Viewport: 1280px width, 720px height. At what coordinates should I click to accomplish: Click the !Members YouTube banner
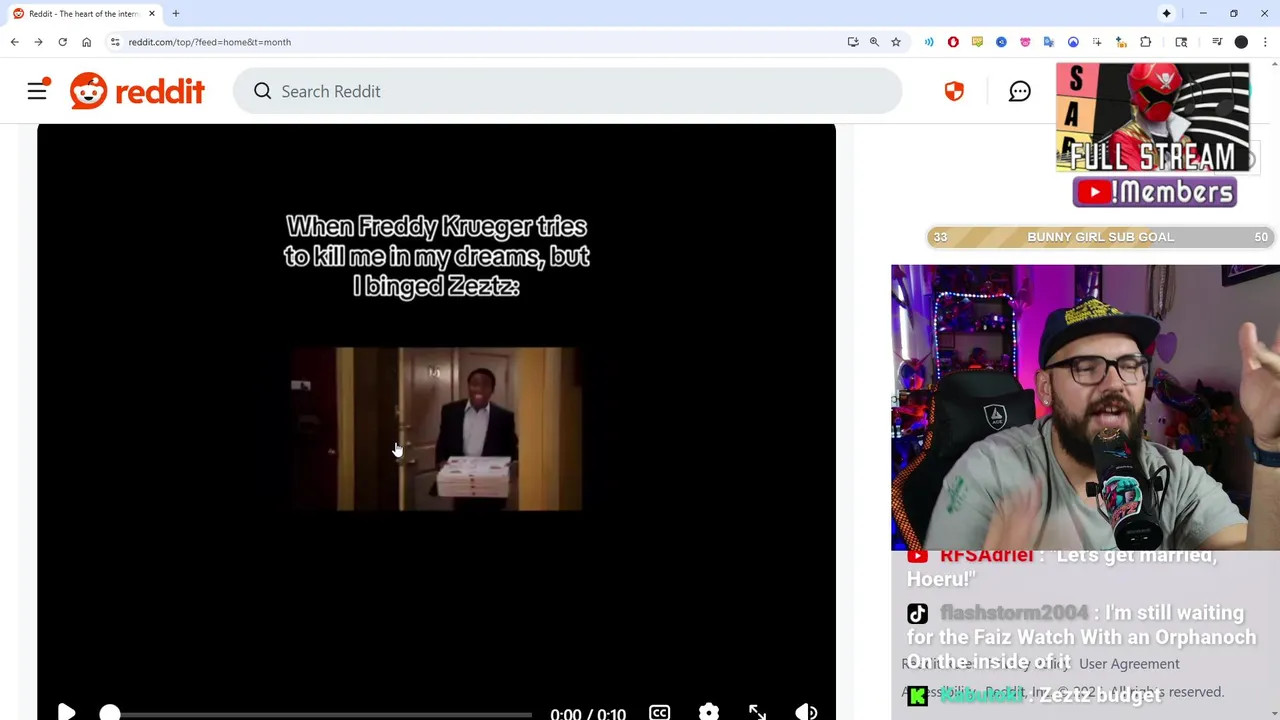pyautogui.click(x=1154, y=192)
